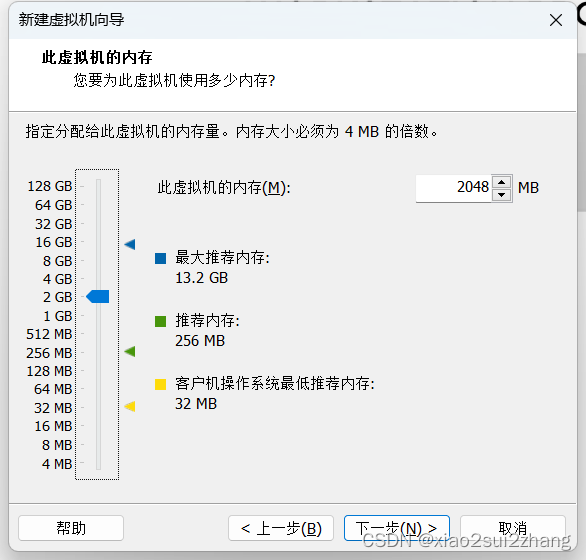
Task: Click the 32 MB value under 最低推荐内存
Action: [196, 404]
